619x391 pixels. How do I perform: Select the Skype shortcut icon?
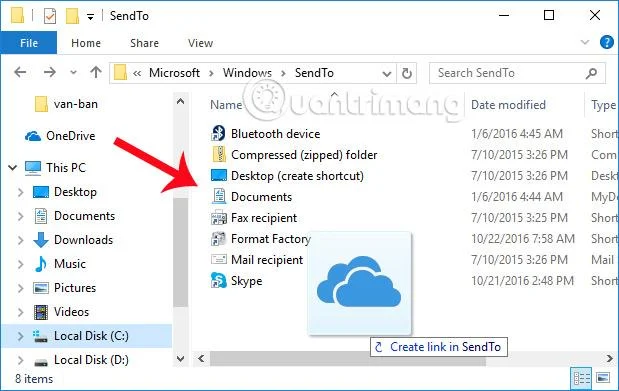click(218, 280)
